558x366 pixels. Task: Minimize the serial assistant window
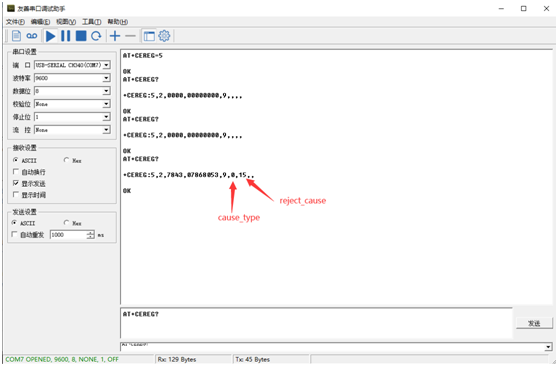coord(501,9)
